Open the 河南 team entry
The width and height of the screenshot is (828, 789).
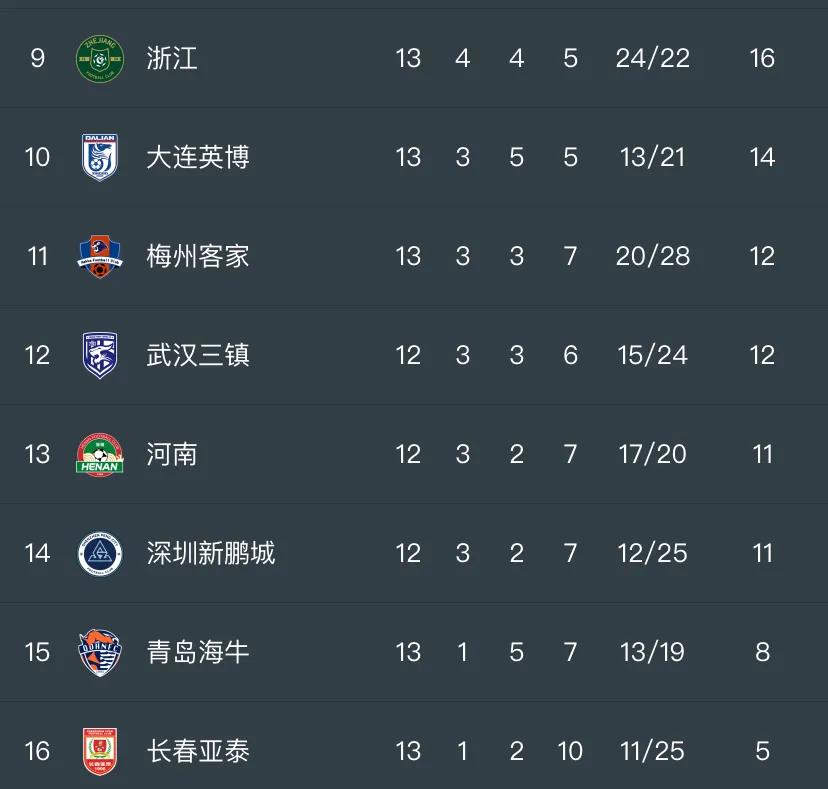click(x=172, y=454)
